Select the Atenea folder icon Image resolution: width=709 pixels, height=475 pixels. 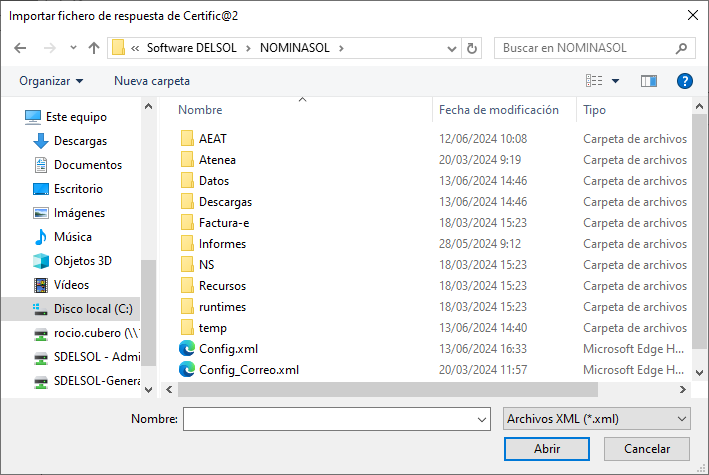tap(187, 159)
